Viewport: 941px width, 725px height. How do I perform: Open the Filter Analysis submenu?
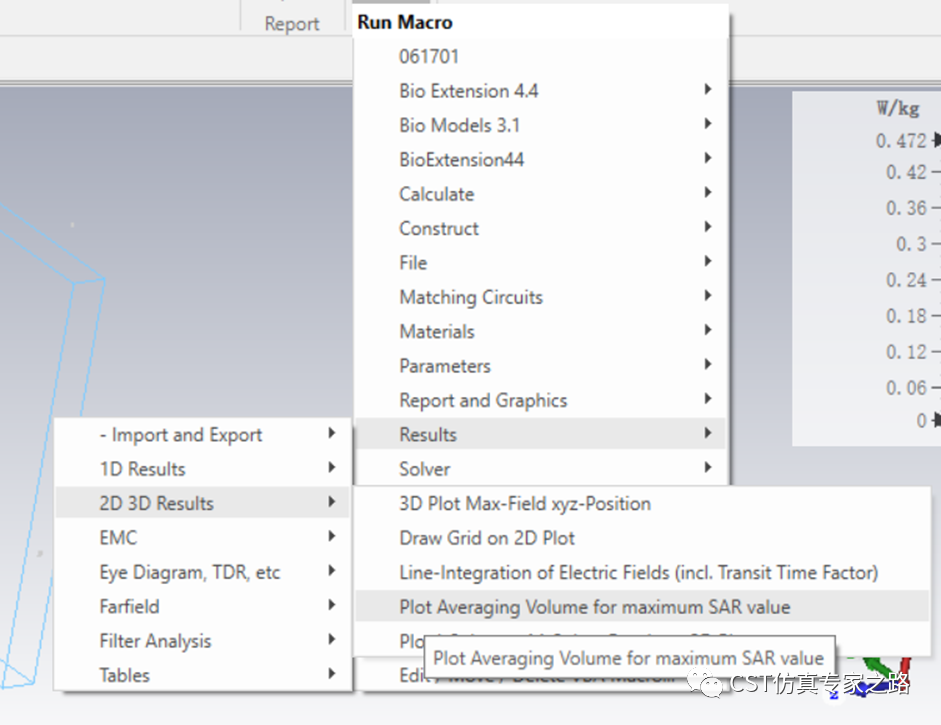coord(202,640)
